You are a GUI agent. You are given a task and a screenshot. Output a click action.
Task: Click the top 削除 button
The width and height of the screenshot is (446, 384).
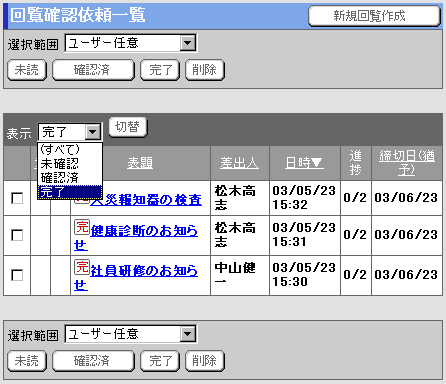point(205,70)
